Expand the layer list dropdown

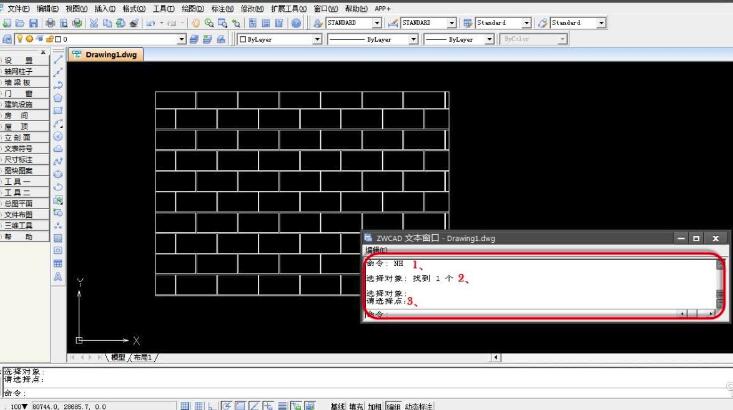pyautogui.click(x=181, y=39)
